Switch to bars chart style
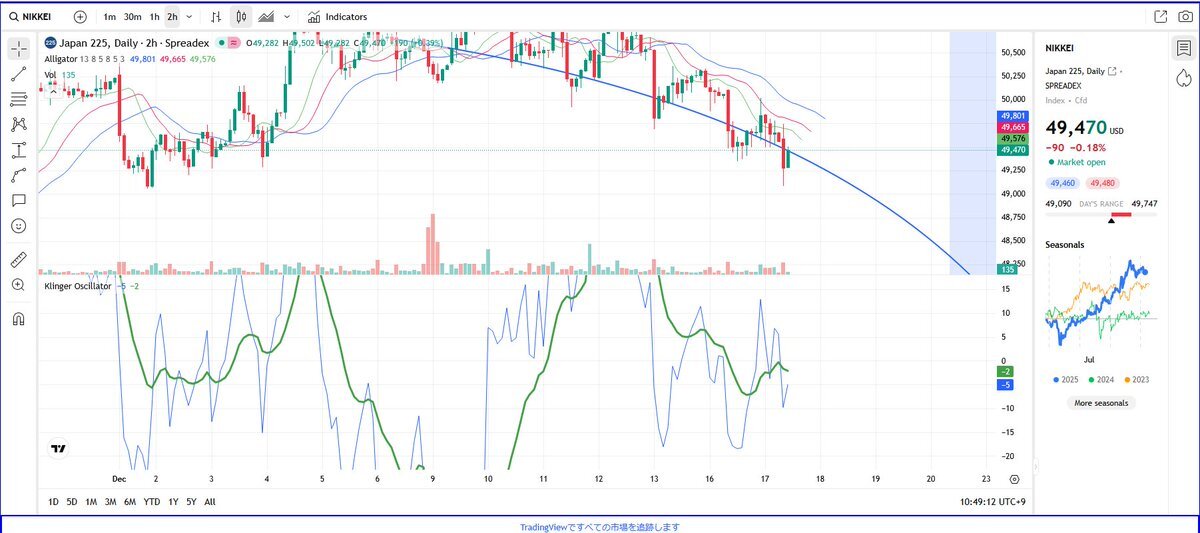 [216, 17]
